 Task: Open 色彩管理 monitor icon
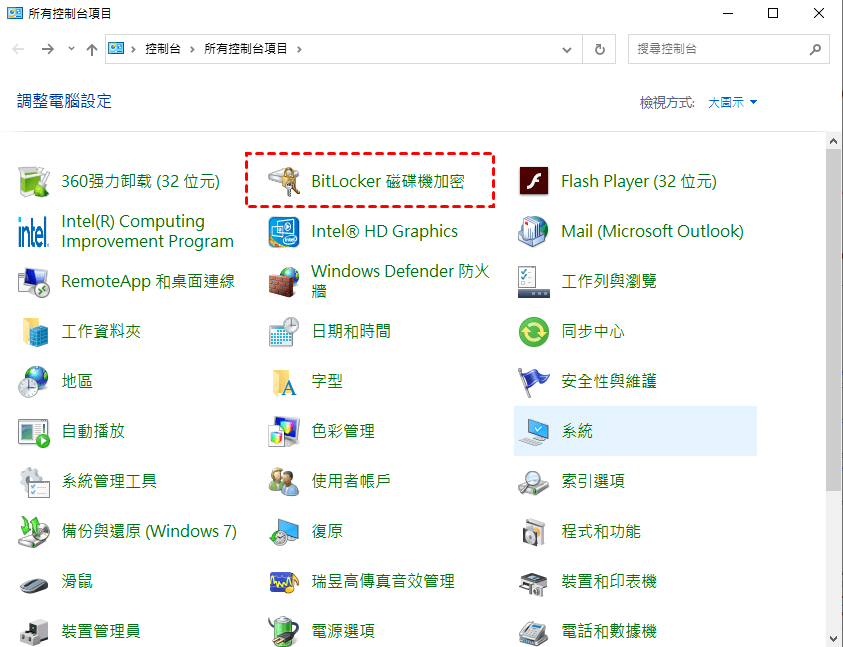point(284,431)
